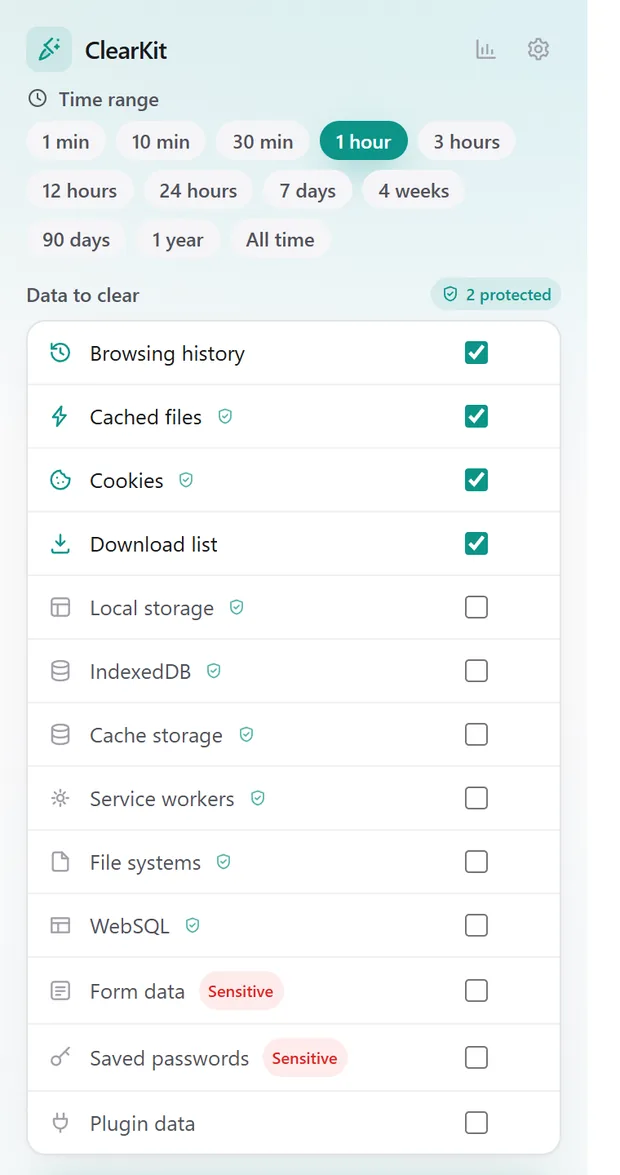Choose the 3 hours time range
The height and width of the screenshot is (1175, 620).
pos(466,142)
